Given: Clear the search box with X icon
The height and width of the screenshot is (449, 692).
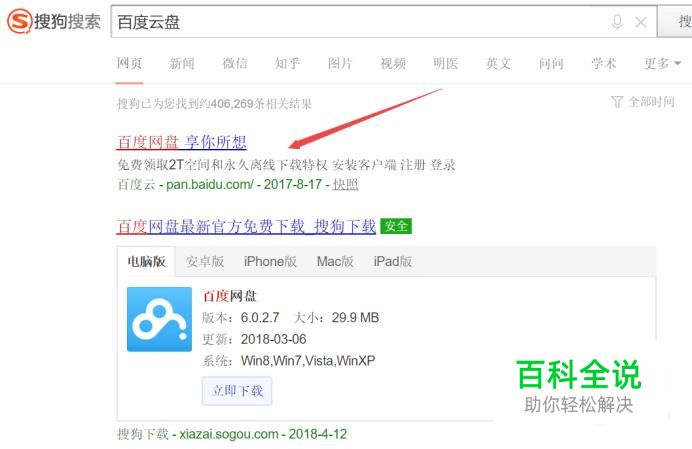Looking at the screenshot, I should tap(641, 22).
